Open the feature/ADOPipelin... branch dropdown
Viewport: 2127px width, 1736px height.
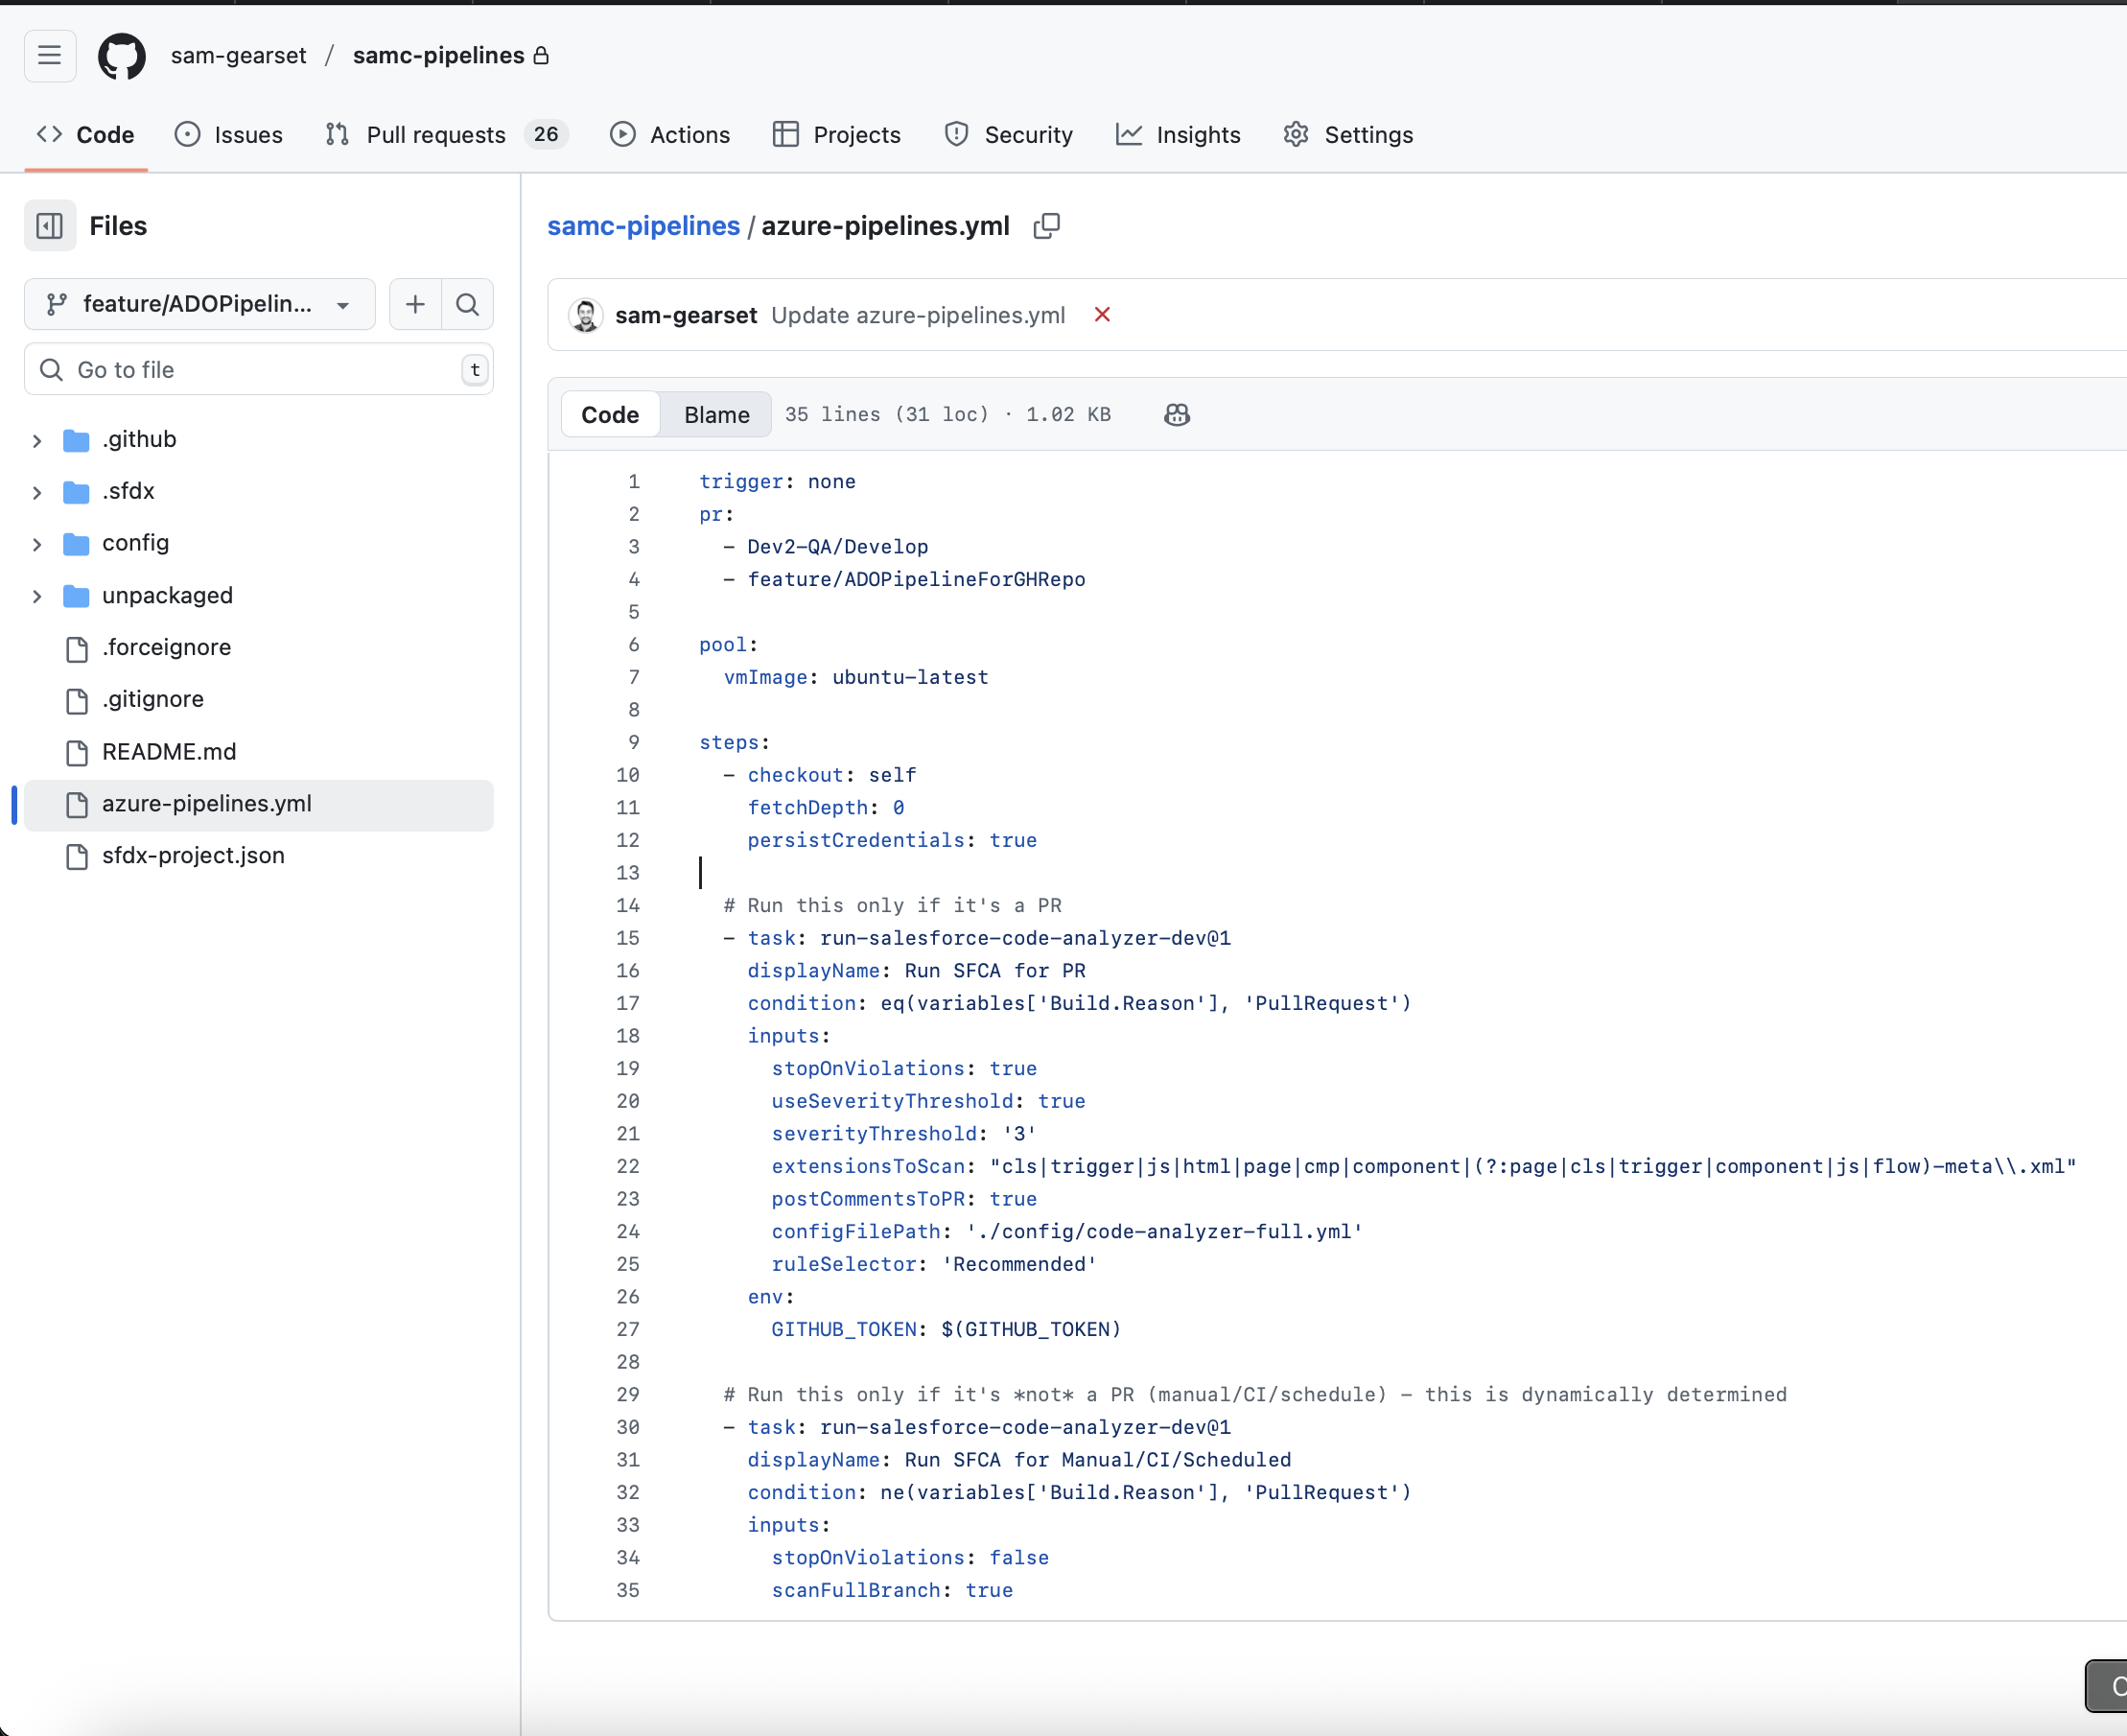coord(200,304)
